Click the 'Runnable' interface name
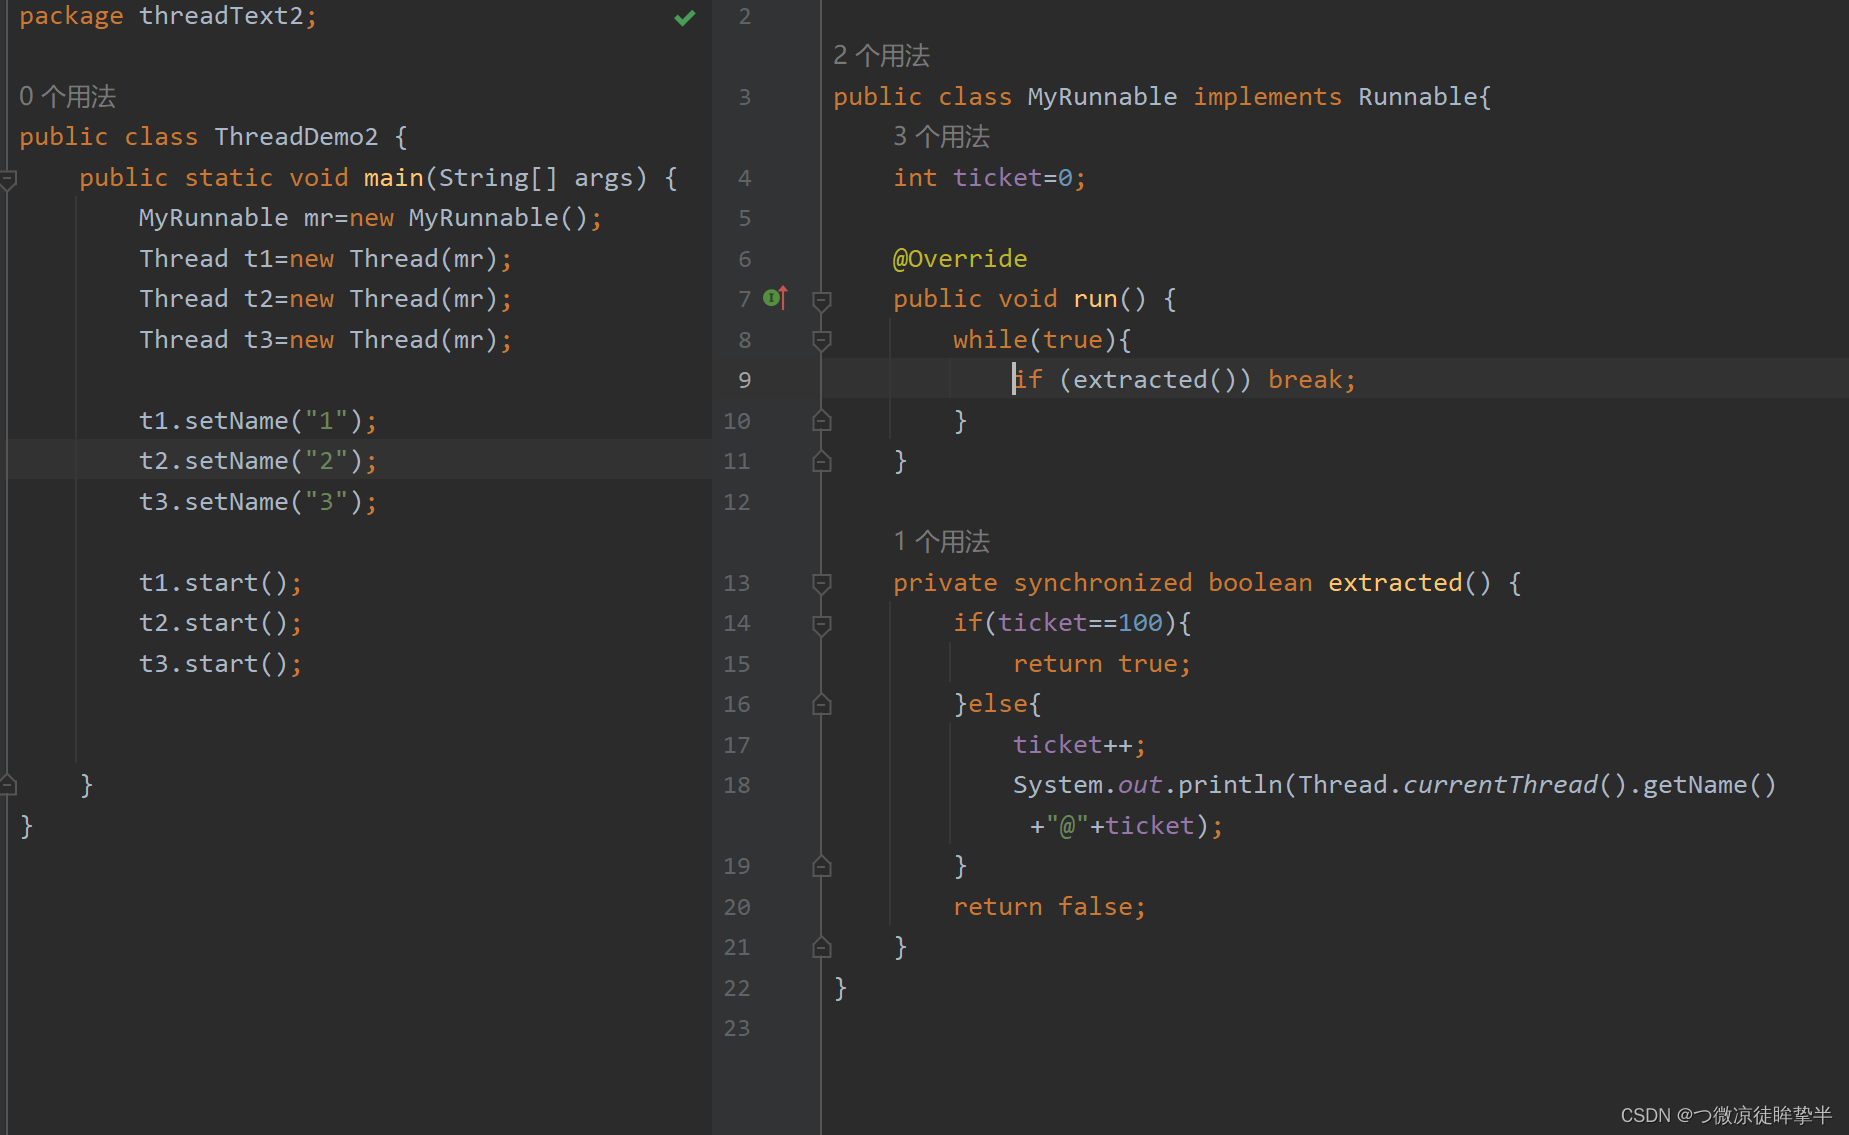1849x1135 pixels. [x=1417, y=97]
